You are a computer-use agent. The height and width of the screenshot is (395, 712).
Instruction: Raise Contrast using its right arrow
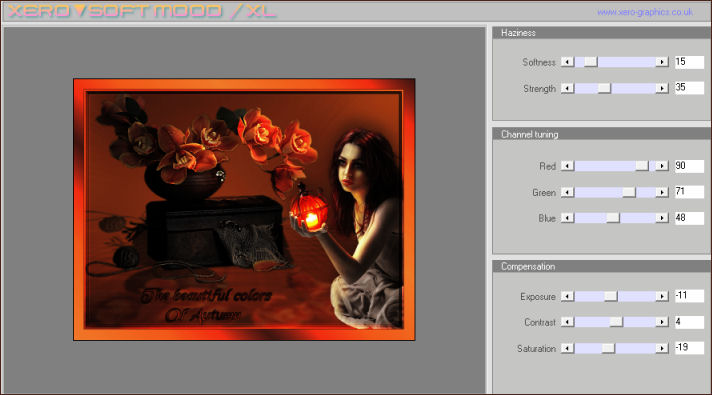(662, 322)
